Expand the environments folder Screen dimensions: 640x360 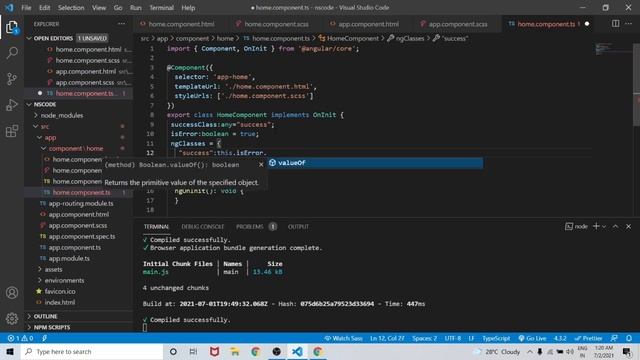pyautogui.click(x=64, y=280)
